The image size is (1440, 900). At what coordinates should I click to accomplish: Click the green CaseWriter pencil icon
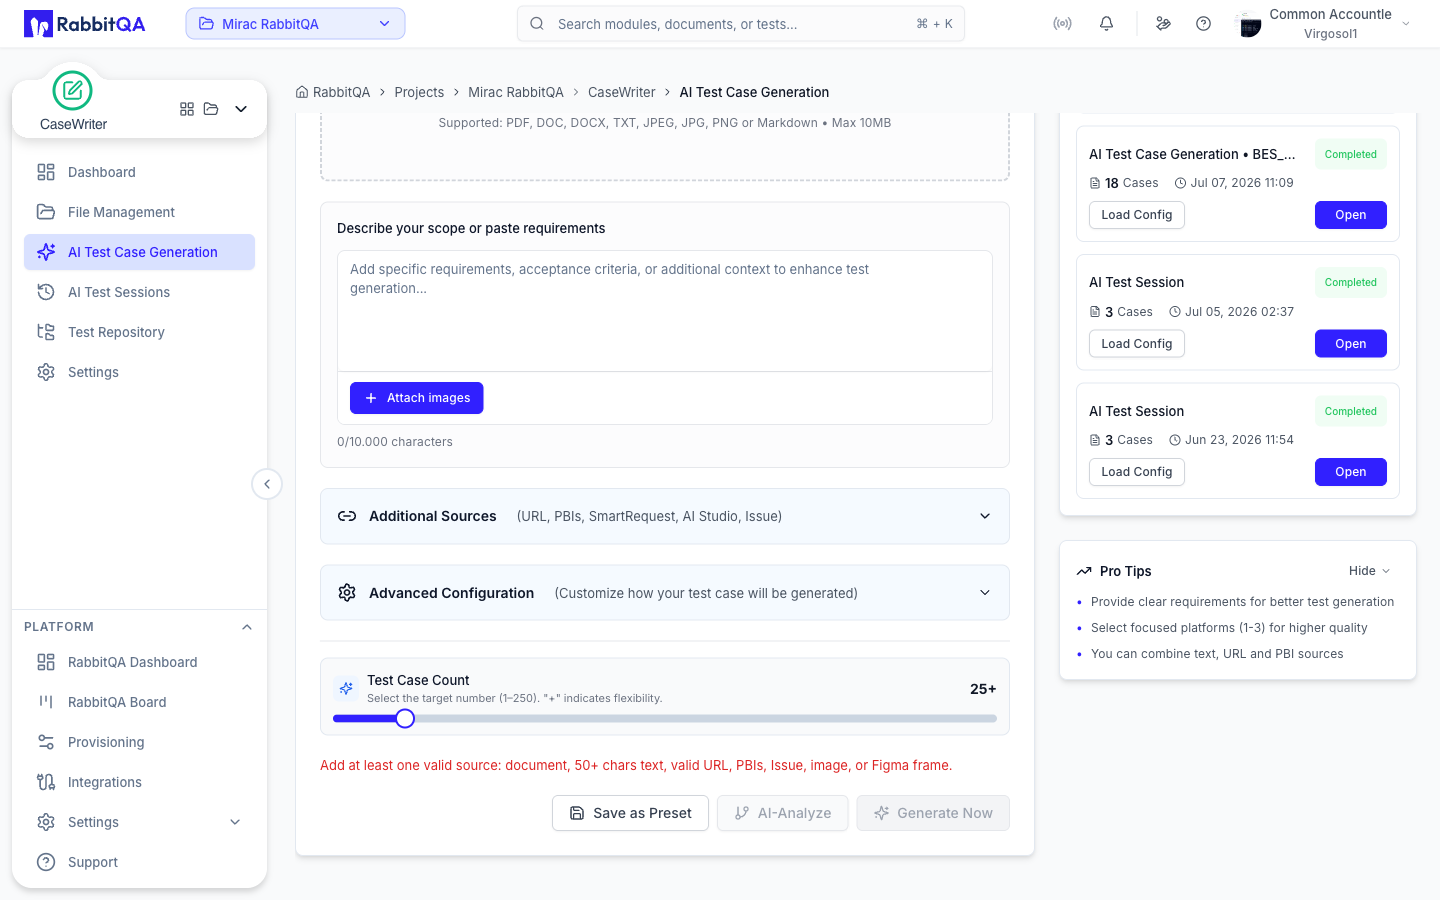(72, 91)
